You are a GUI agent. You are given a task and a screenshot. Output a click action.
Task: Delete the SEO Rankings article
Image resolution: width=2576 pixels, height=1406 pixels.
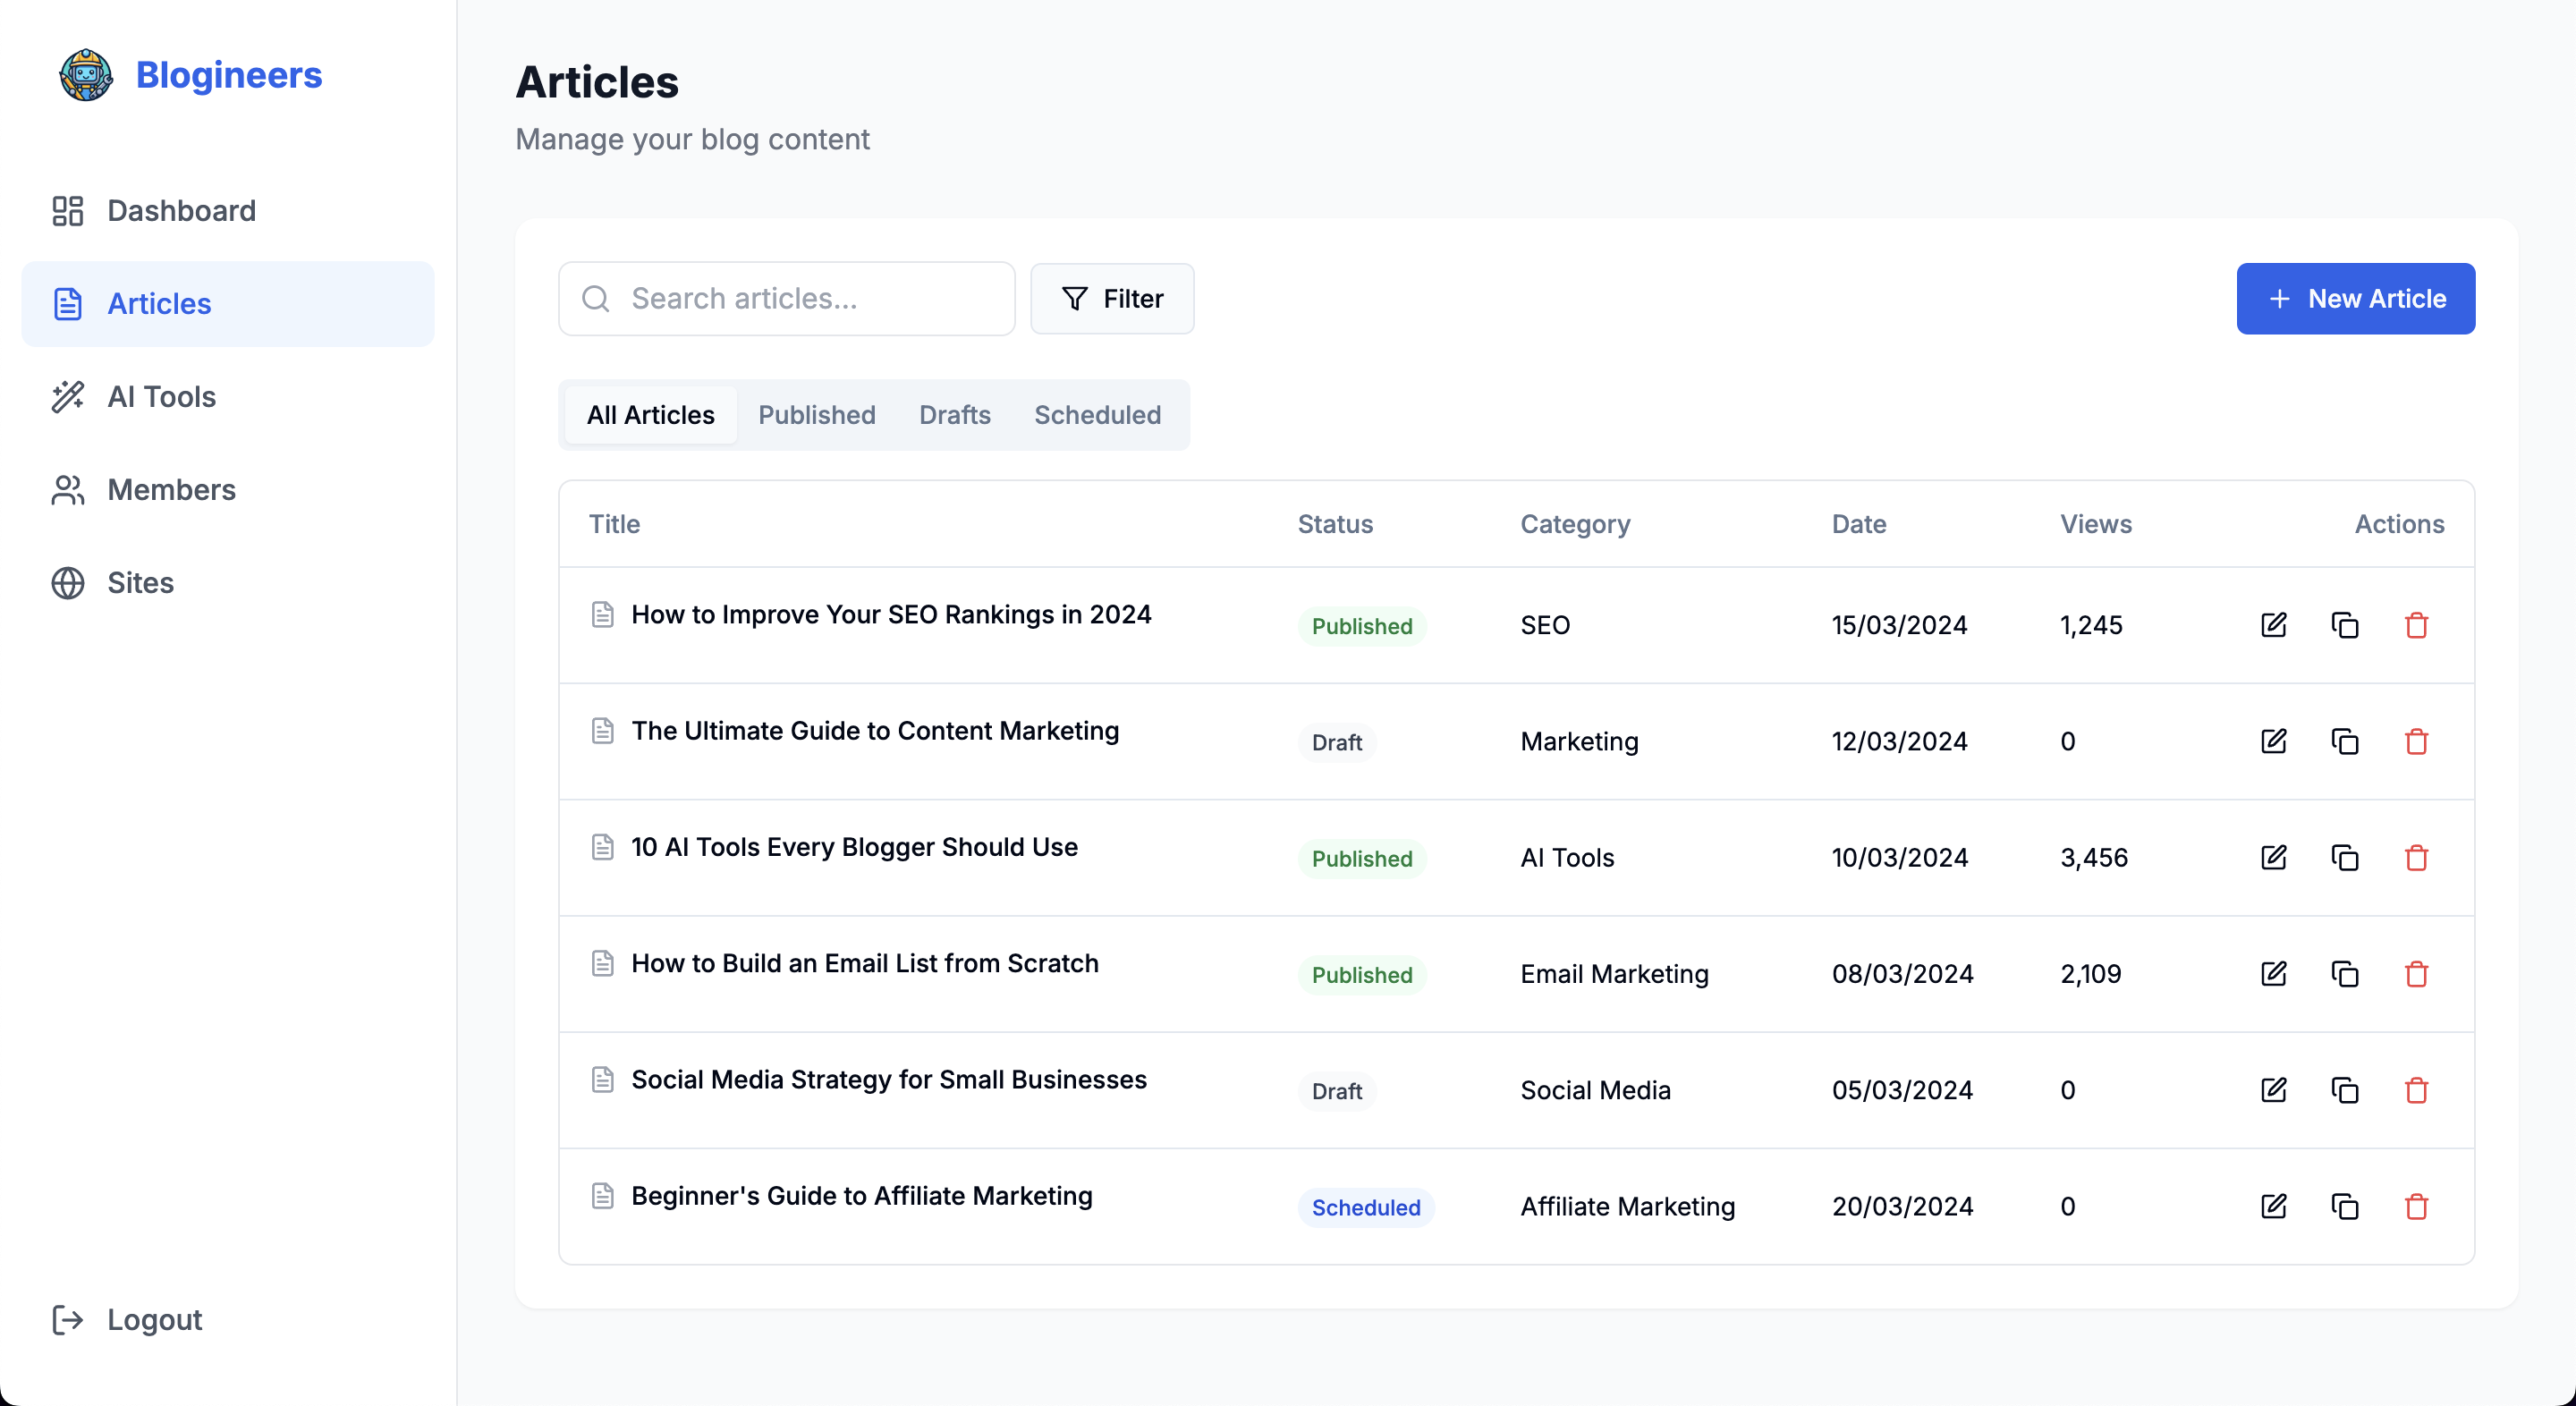tap(2416, 625)
